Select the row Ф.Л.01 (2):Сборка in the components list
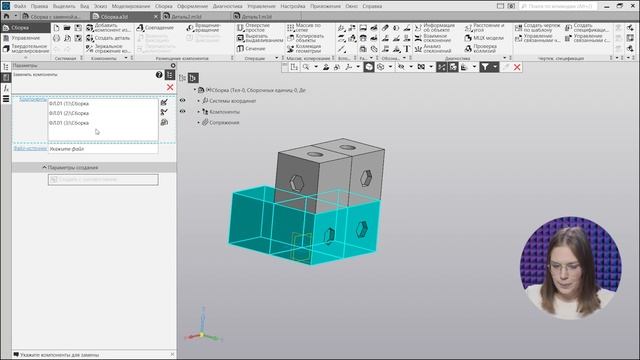Image resolution: width=640 pixels, height=360 pixels. coord(103,113)
